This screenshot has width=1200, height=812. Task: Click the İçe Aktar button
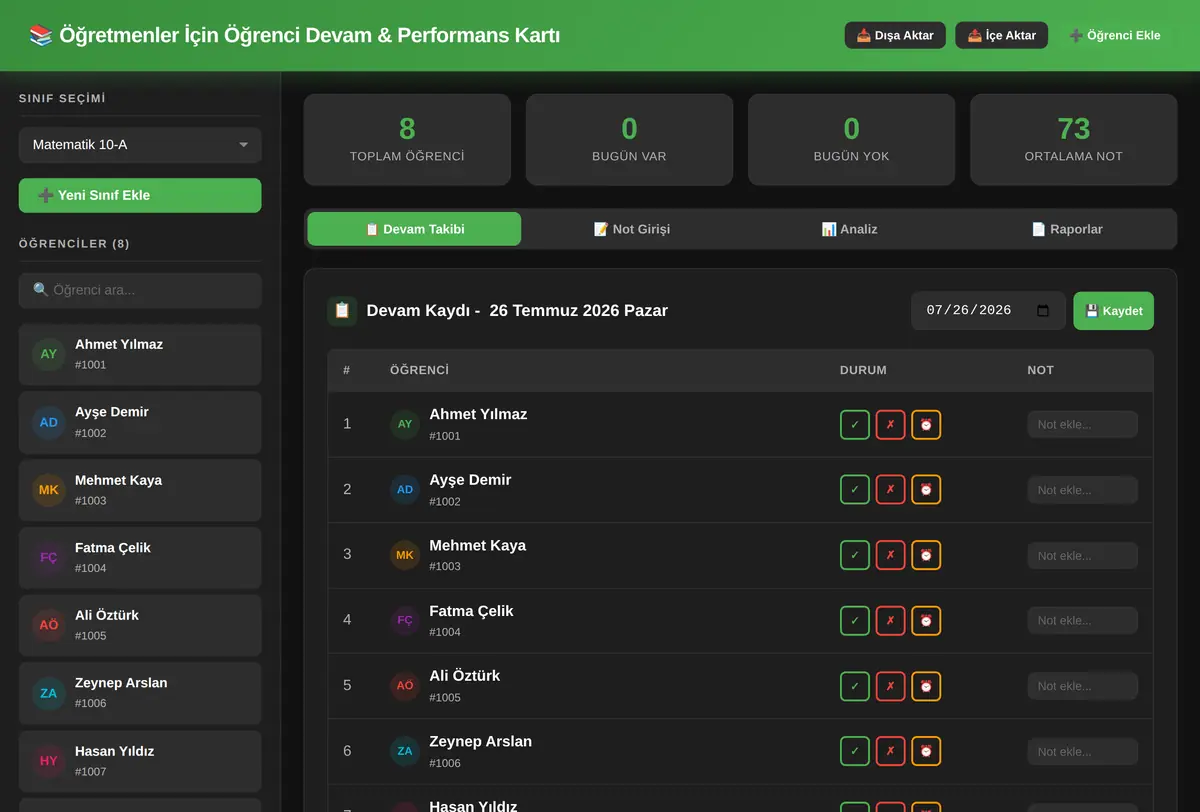[x=1002, y=36]
